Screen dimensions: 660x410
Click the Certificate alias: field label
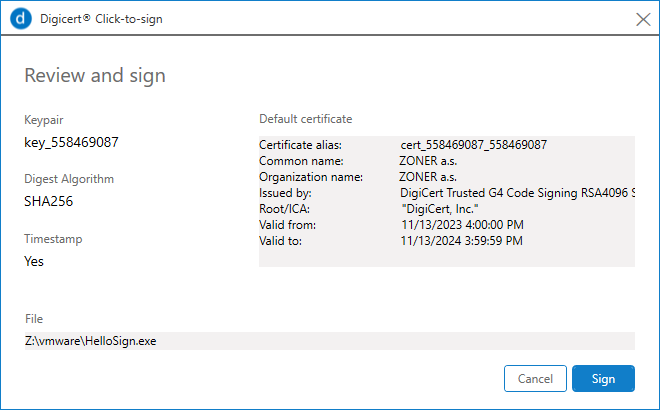301,145
